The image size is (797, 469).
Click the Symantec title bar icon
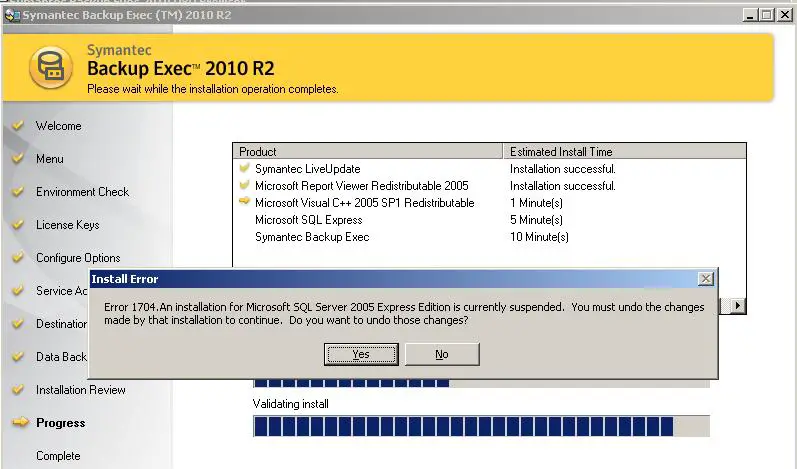tap(12, 15)
